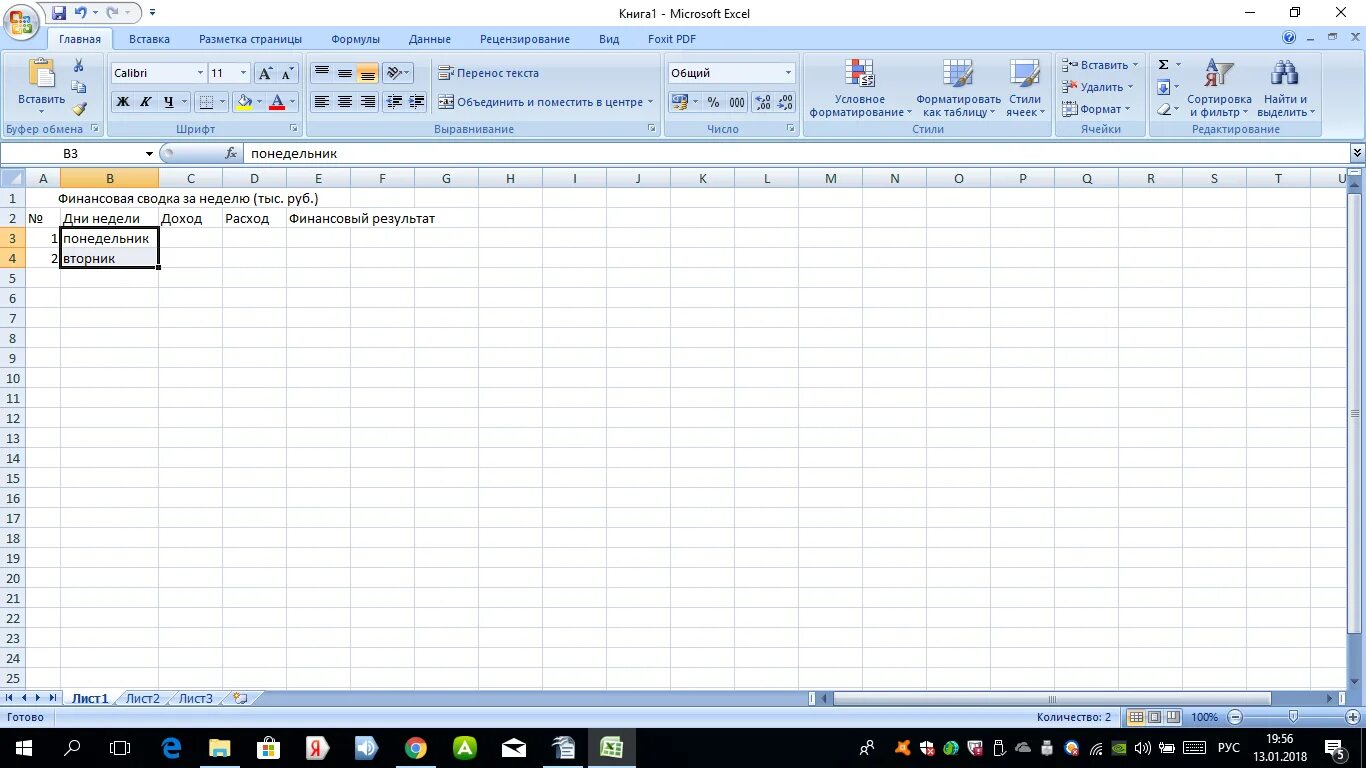Apply underline with the Ч icon

point(166,101)
